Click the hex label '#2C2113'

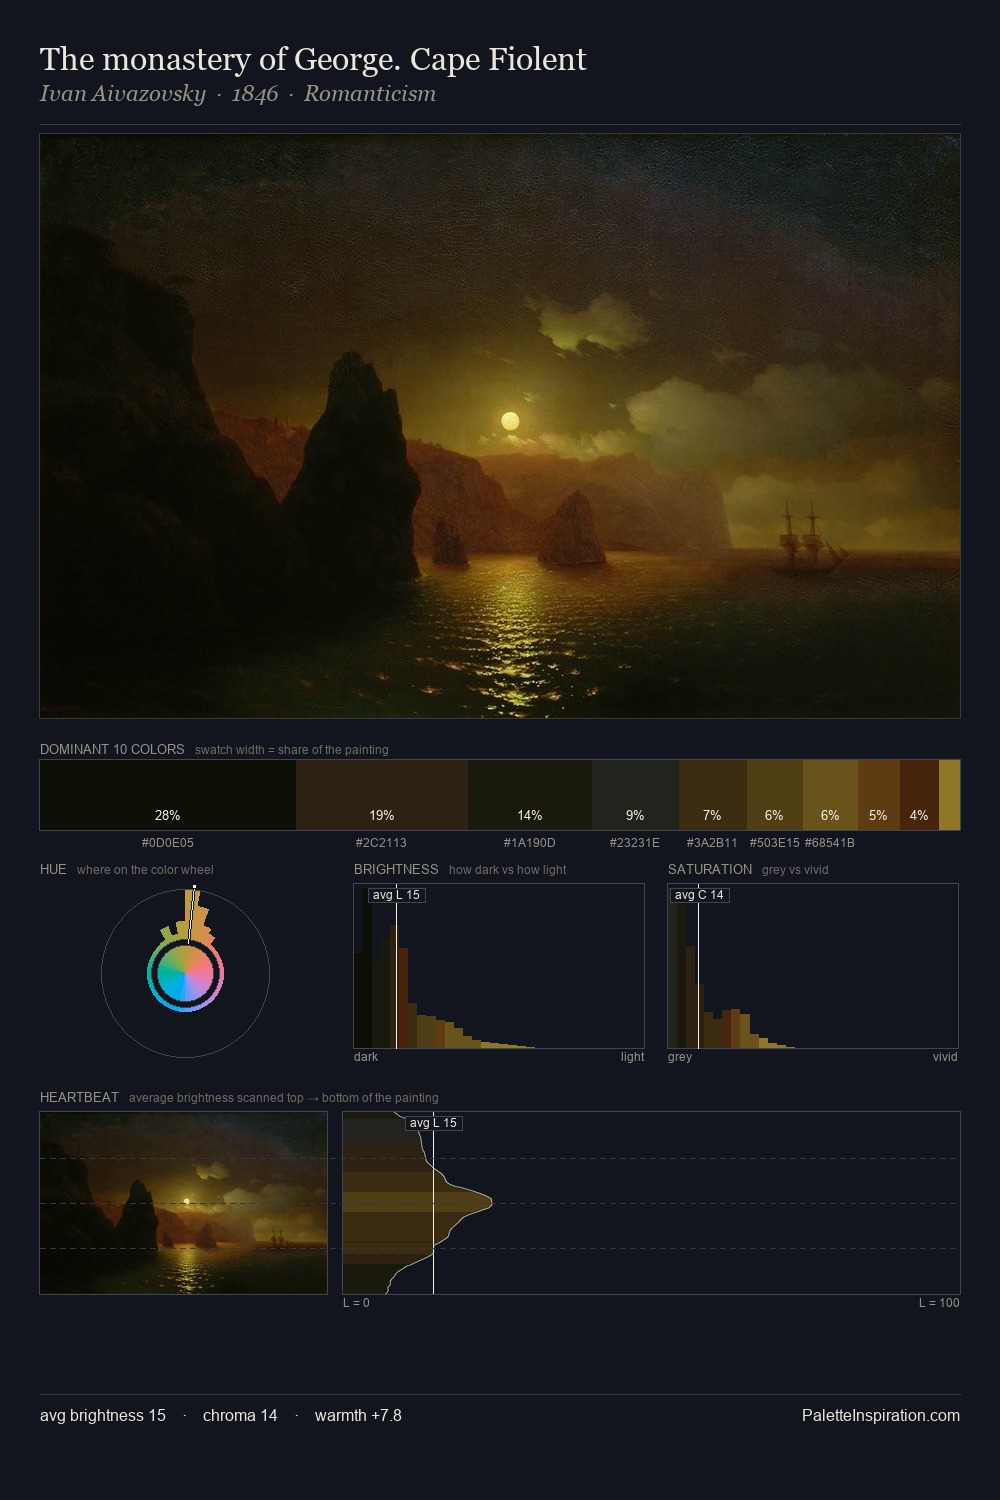381,843
